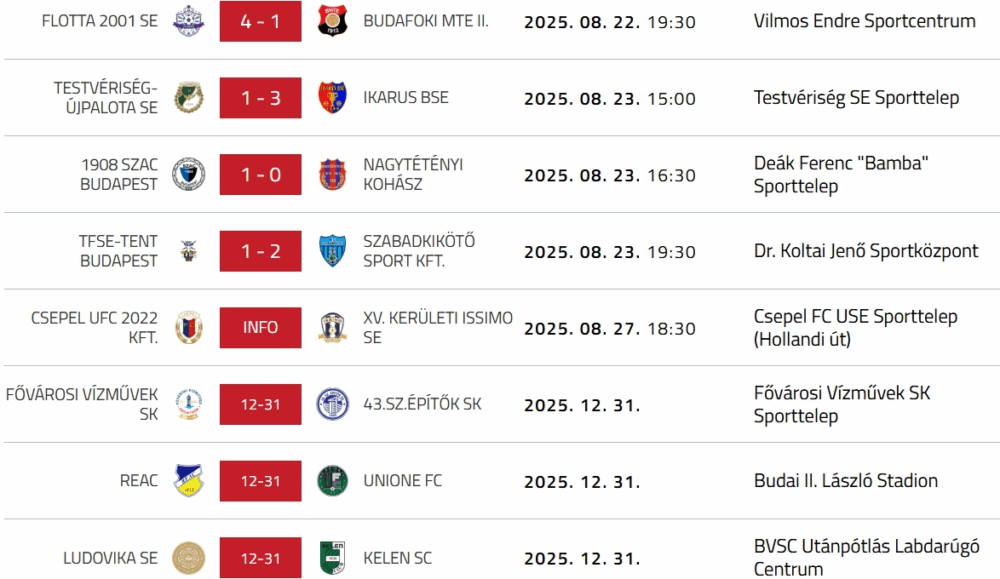This screenshot has height=579, width=1000.
Task: Click the Ludovika SE team crest
Action: pyautogui.click(x=187, y=557)
